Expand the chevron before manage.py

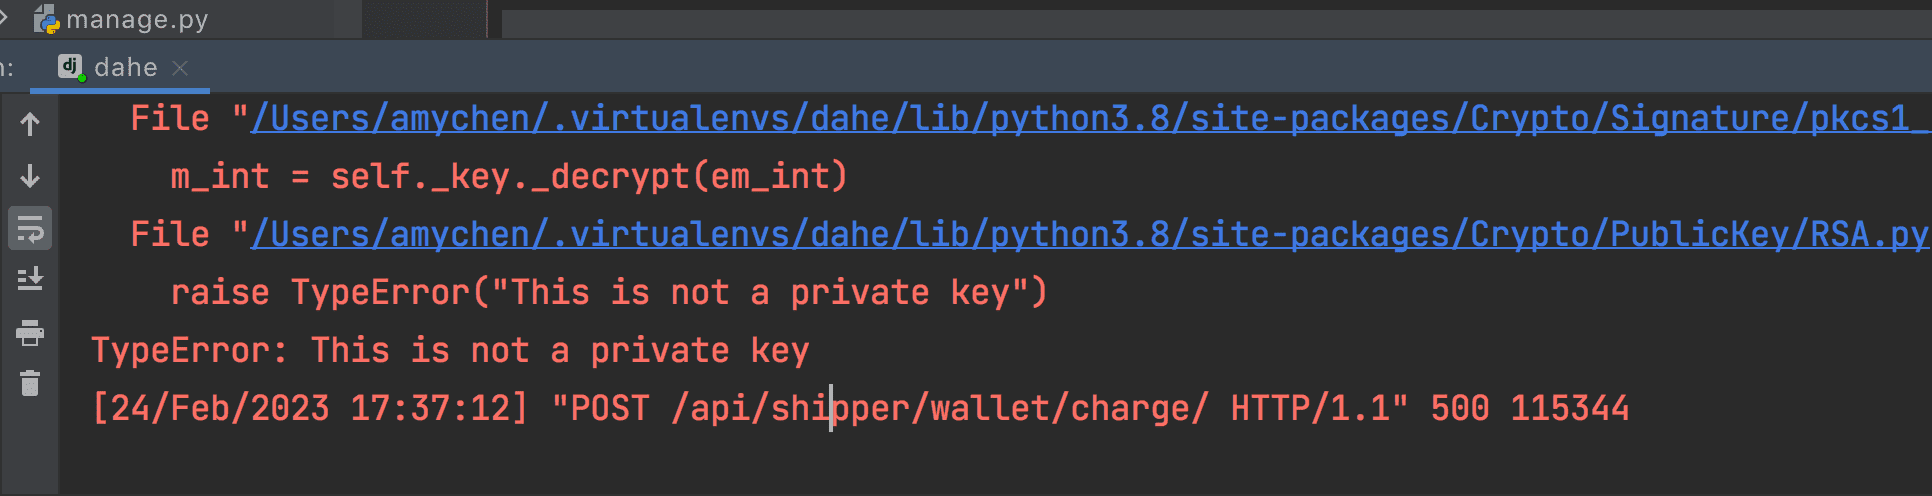click(x=5, y=17)
